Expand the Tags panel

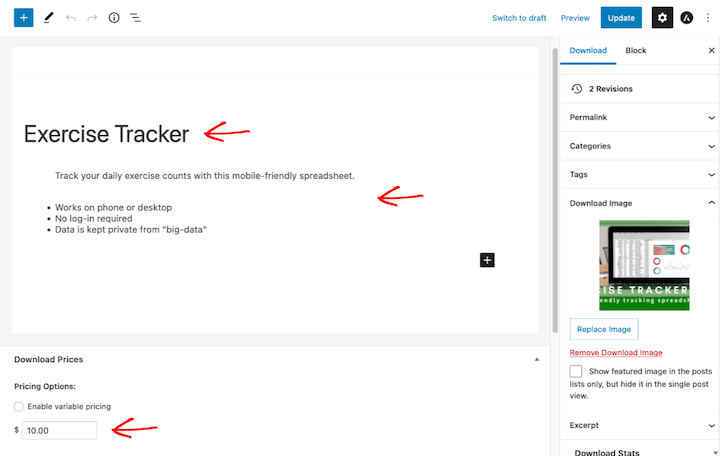click(638, 175)
